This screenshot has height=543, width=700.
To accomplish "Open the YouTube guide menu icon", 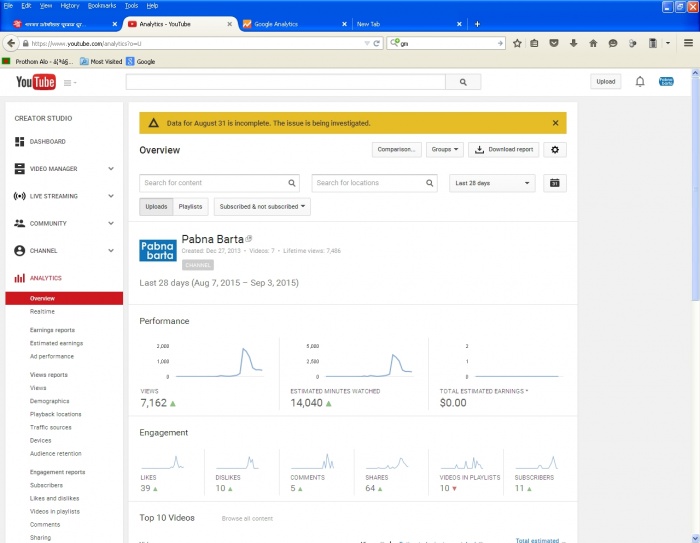I will [70, 83].
